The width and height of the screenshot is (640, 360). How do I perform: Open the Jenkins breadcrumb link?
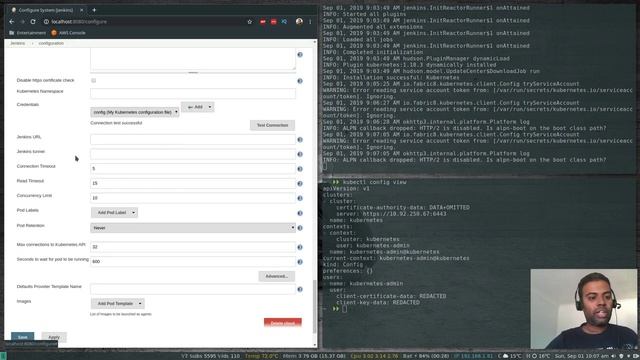18,43
